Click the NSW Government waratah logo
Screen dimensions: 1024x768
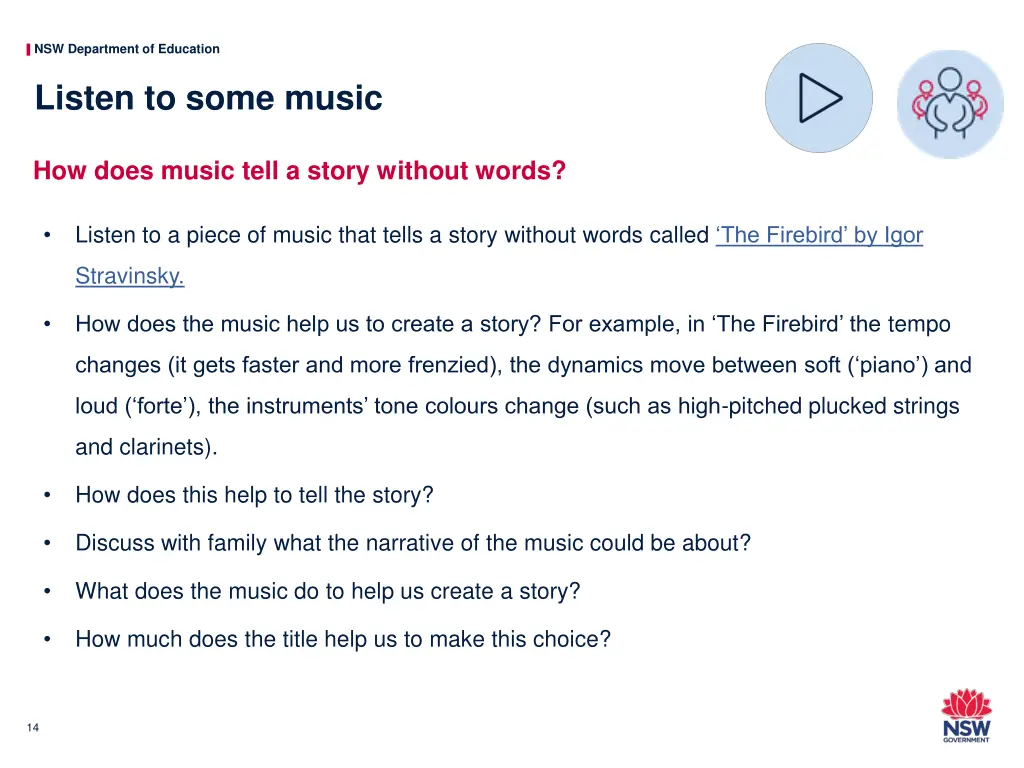click(967, 715)
